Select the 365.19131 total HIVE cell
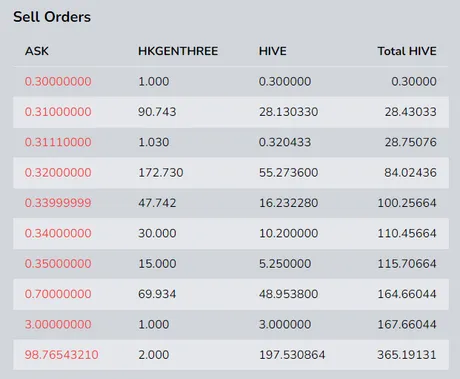This screenshot has height=379, width=460. [x=407, y=354]
